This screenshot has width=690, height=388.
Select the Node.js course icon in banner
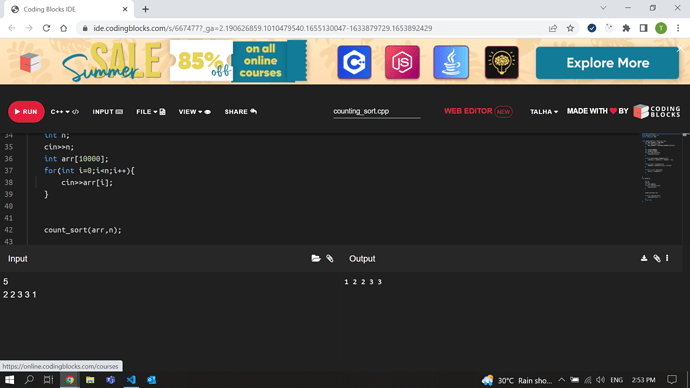402,62
